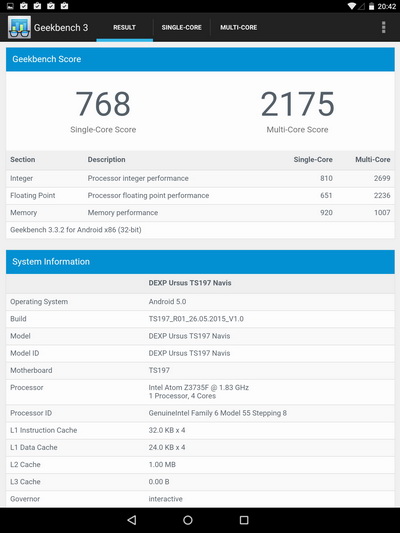This screenshot has height=533, width=400.
Task: Tap the System Information header
Action: click(200, 262)
